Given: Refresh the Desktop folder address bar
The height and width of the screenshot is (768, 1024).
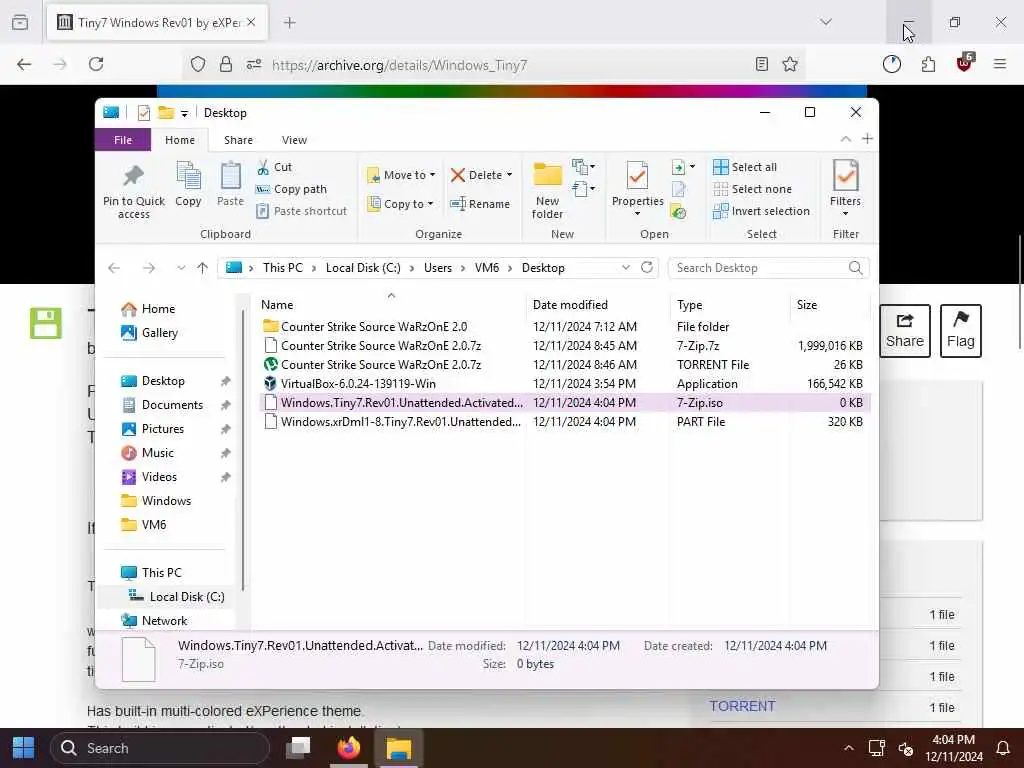Looking at the screenshot, I should (x=647, y=268).
